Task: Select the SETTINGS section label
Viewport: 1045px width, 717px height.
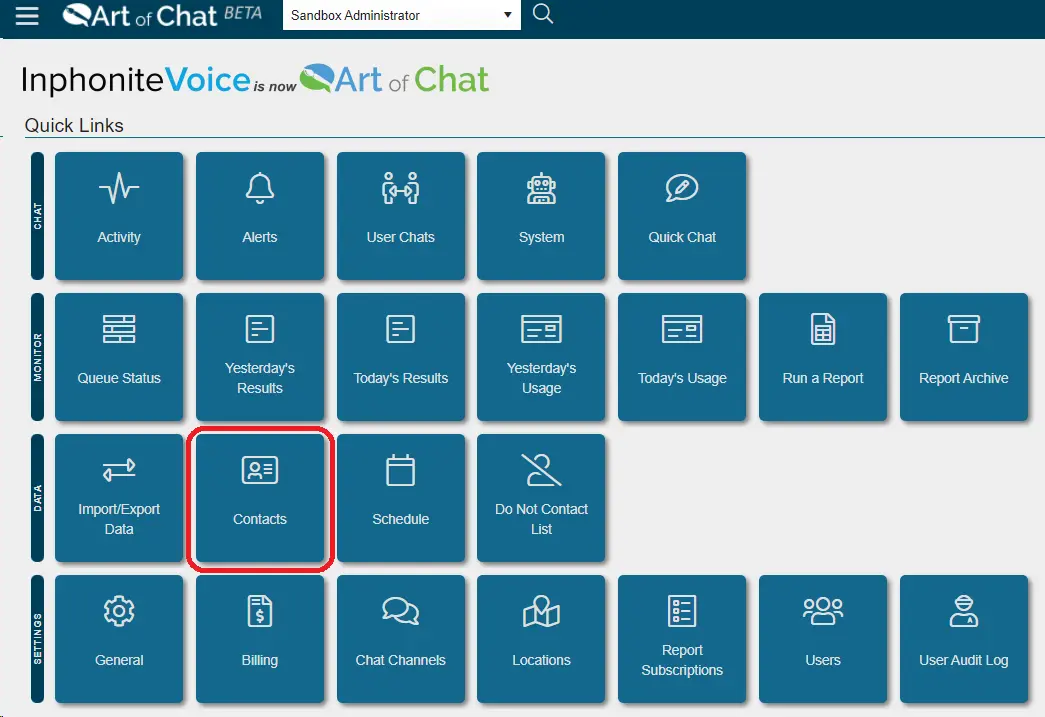Action: tap(37, 639)
